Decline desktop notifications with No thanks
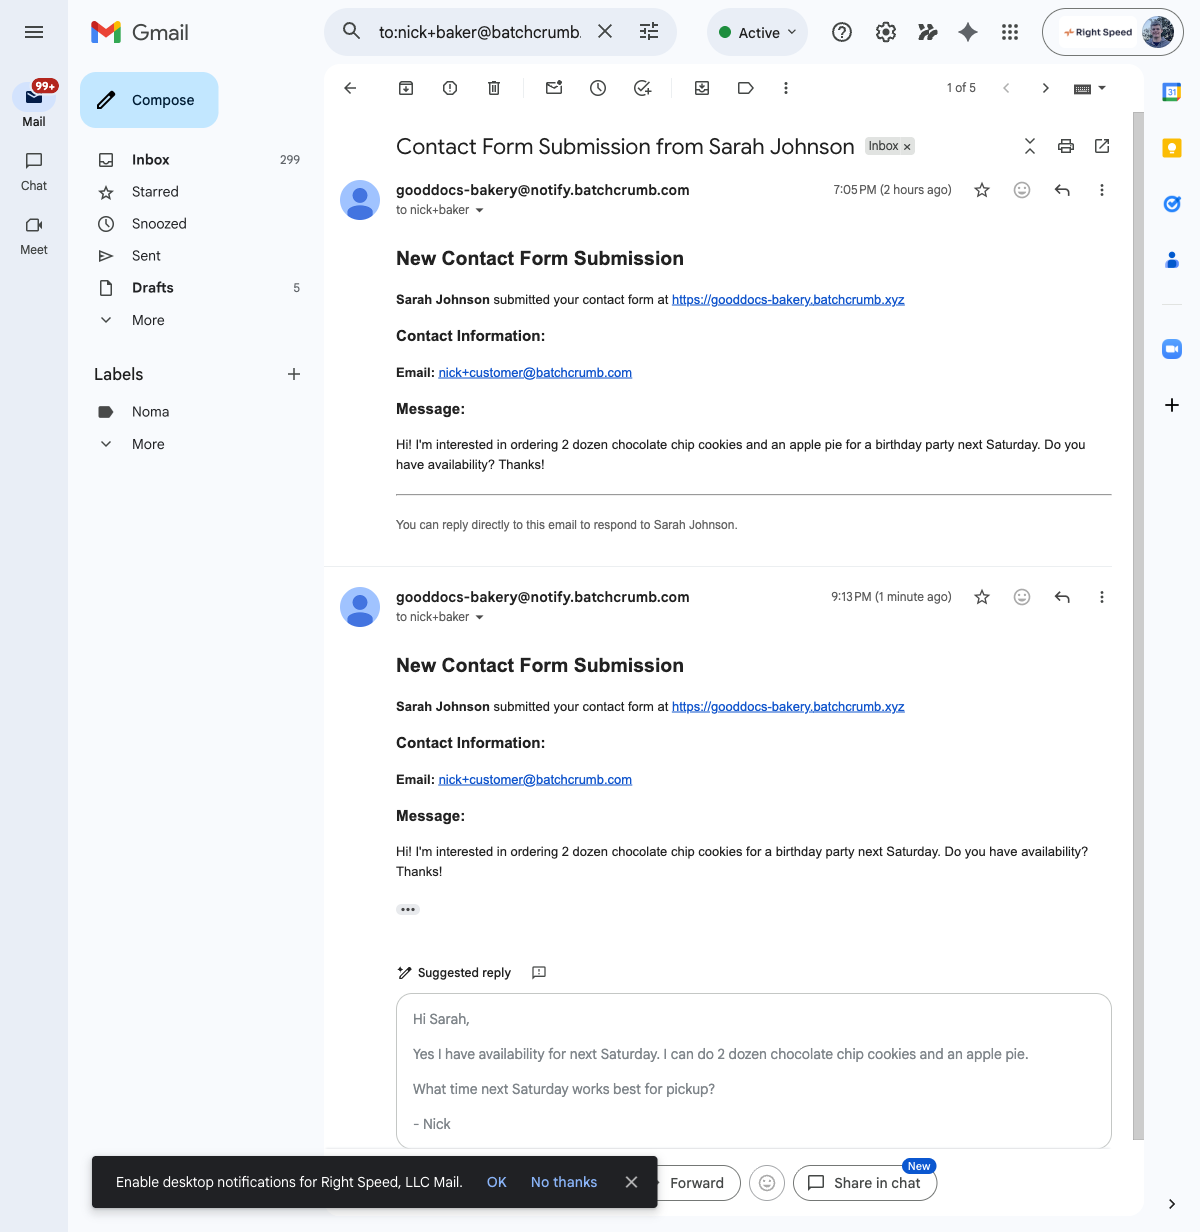1200x1232 pixels. [x=564, y=1182]
